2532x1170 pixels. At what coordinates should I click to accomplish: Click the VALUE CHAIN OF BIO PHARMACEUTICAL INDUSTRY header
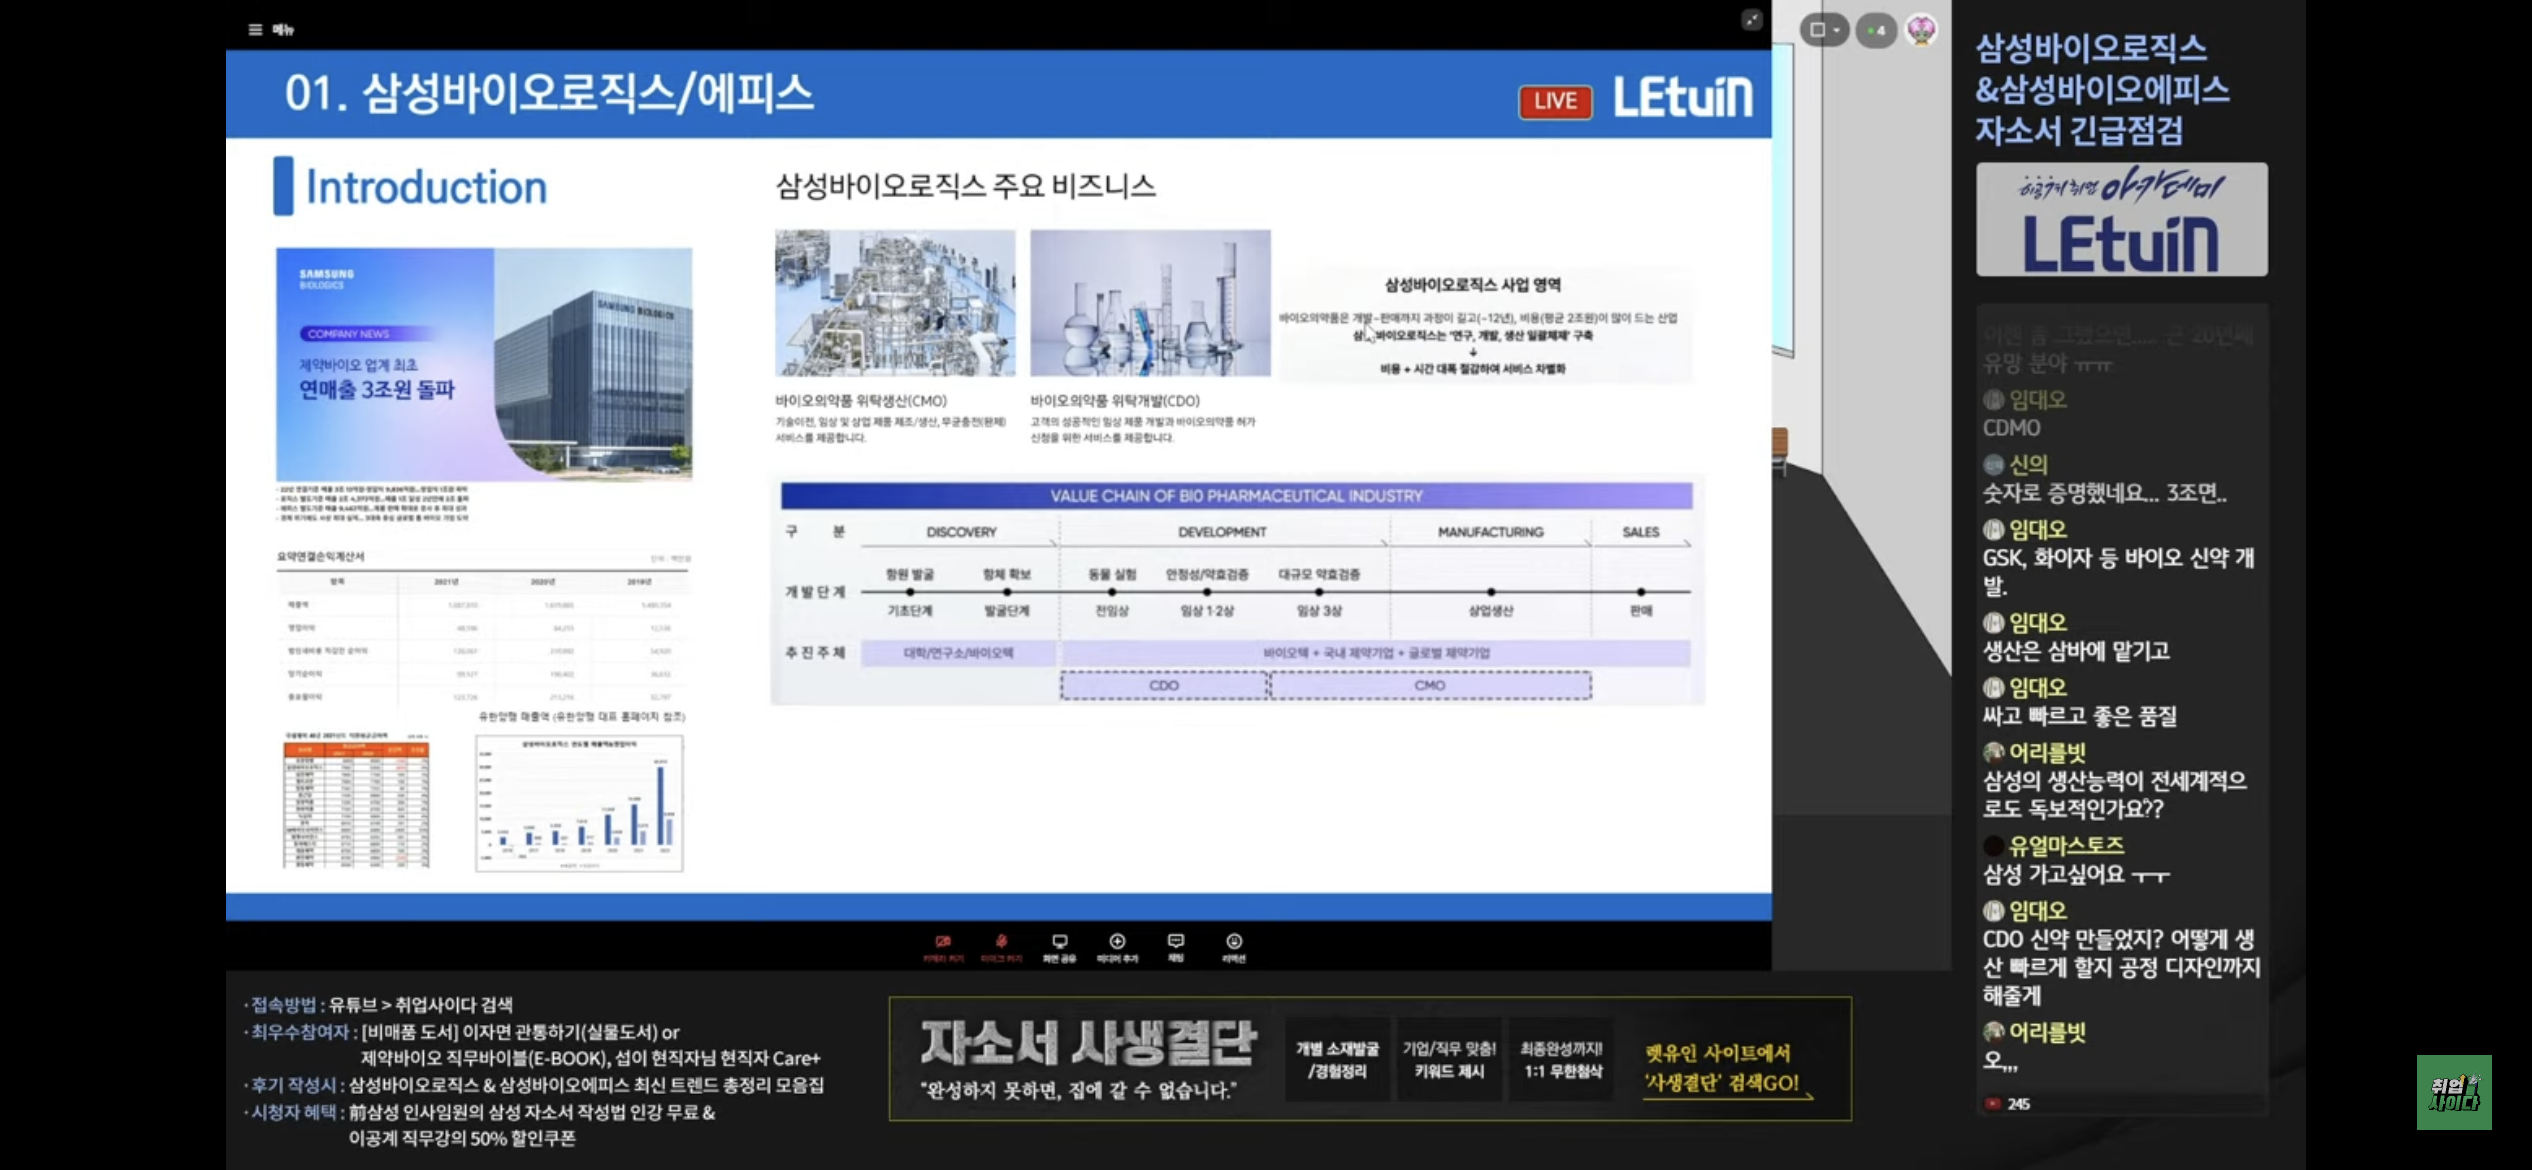1236,496
